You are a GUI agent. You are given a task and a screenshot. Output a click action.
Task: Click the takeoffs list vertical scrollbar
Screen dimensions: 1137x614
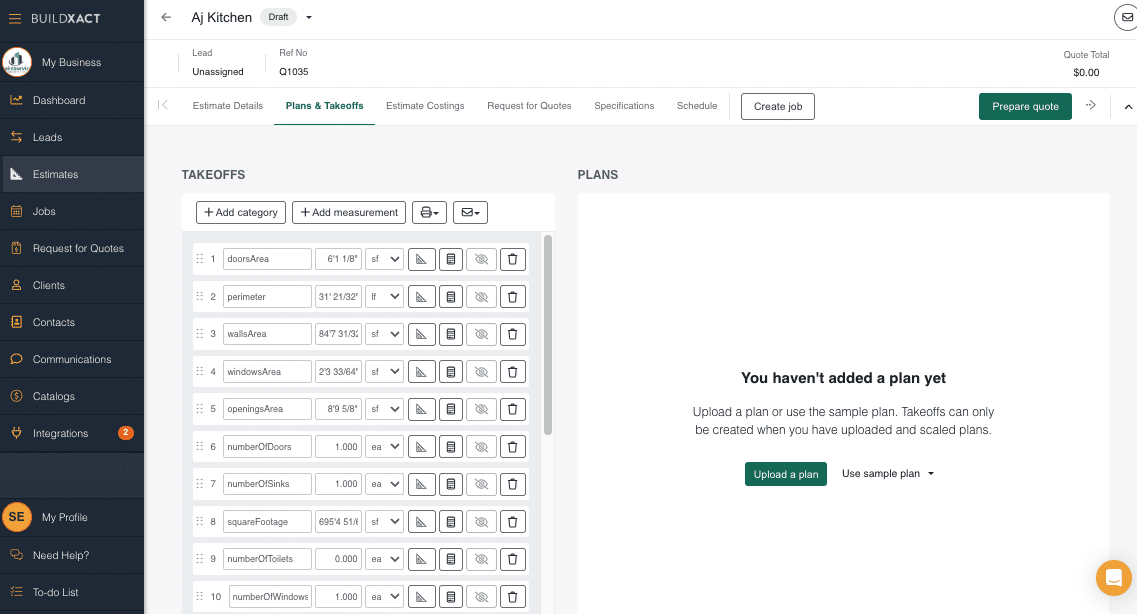547,335
